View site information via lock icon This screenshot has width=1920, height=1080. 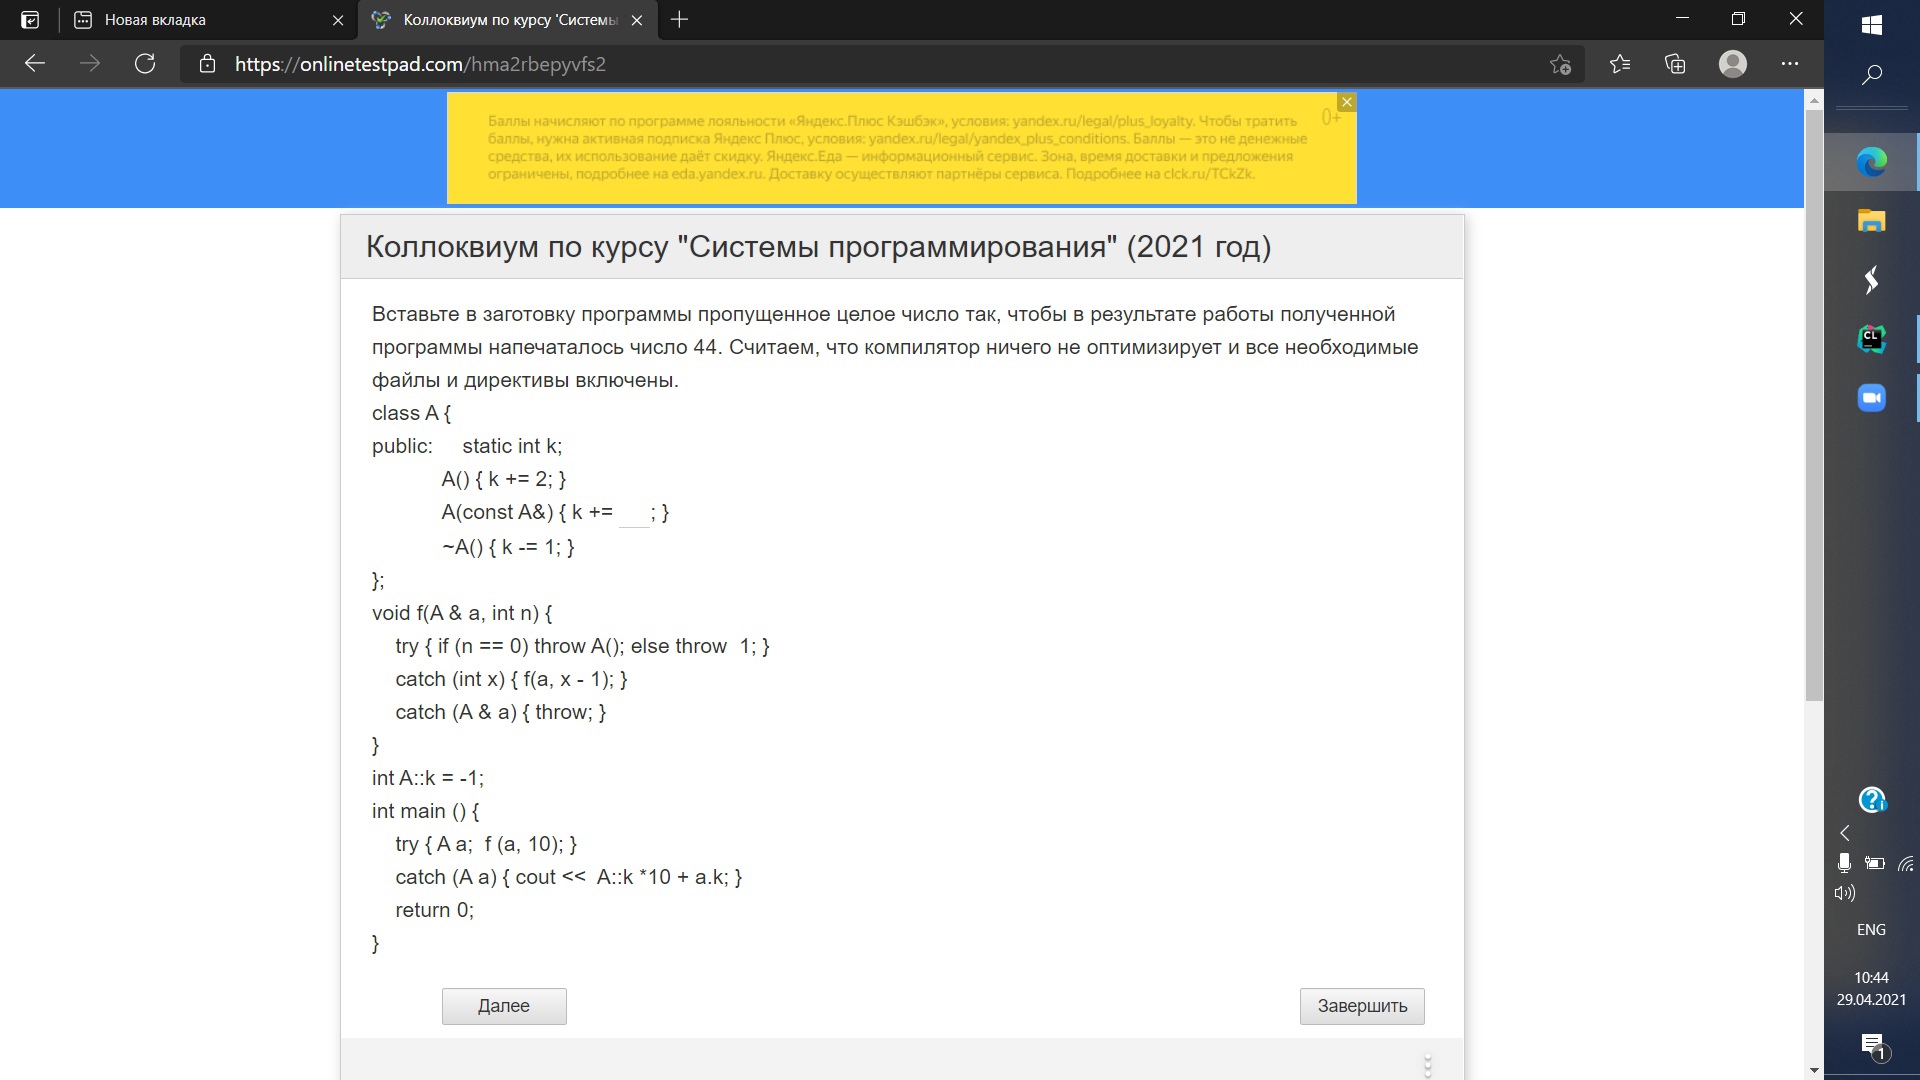point(207,64)
